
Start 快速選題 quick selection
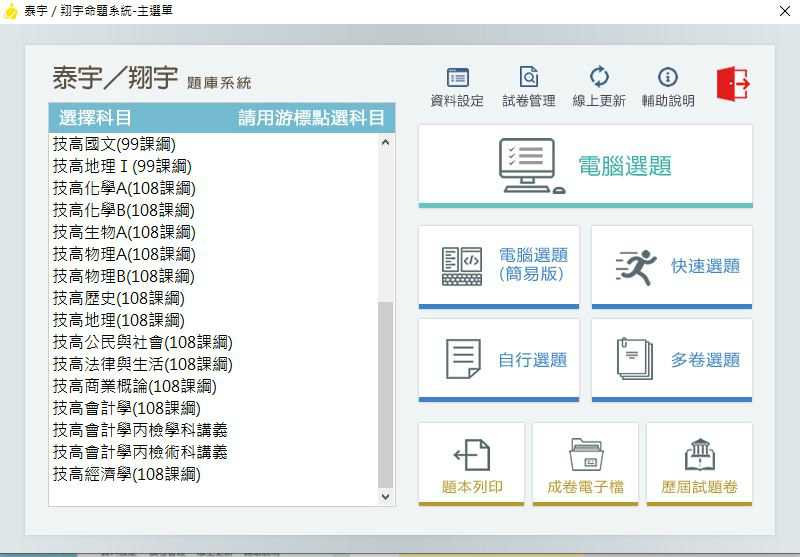coord(672,267)
